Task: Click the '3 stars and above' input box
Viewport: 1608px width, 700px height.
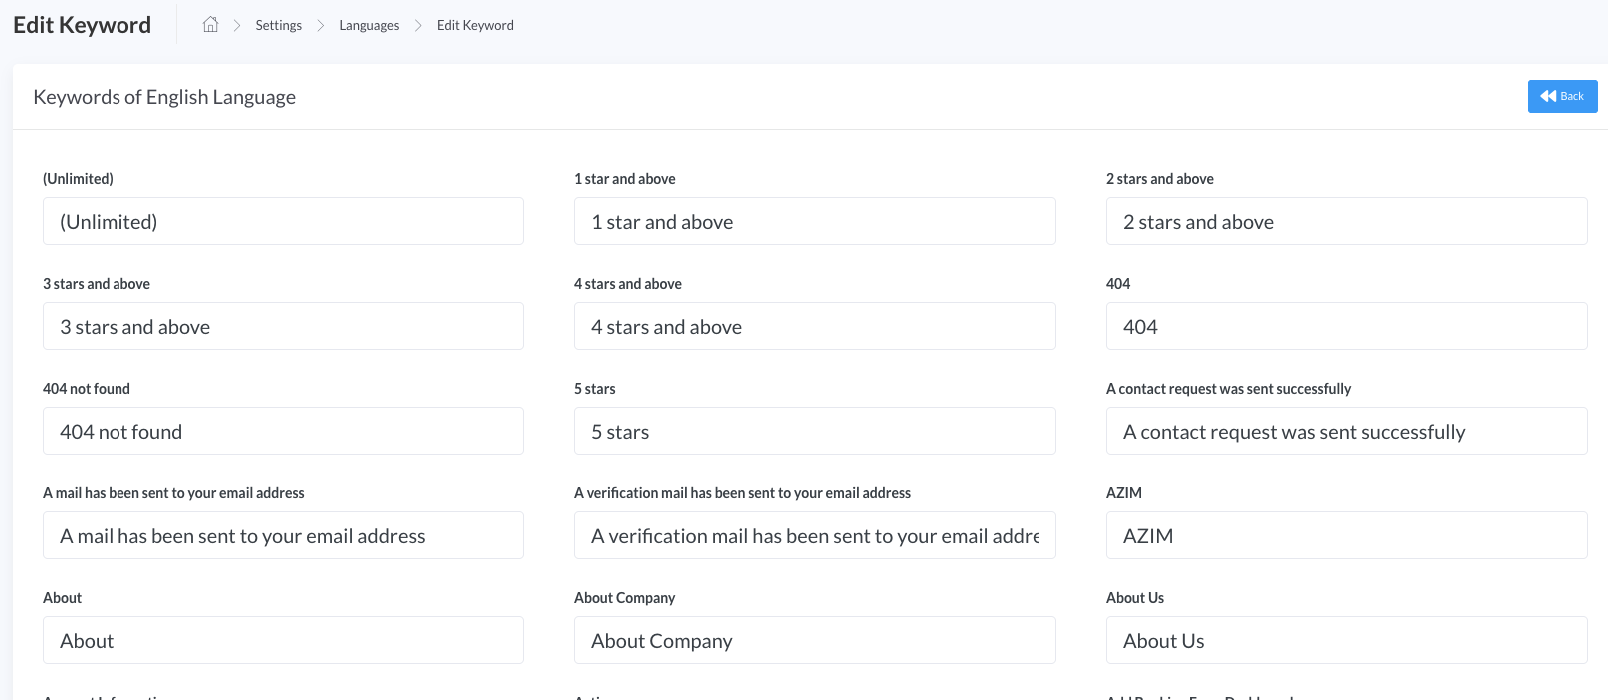Action: coord(283,326)
